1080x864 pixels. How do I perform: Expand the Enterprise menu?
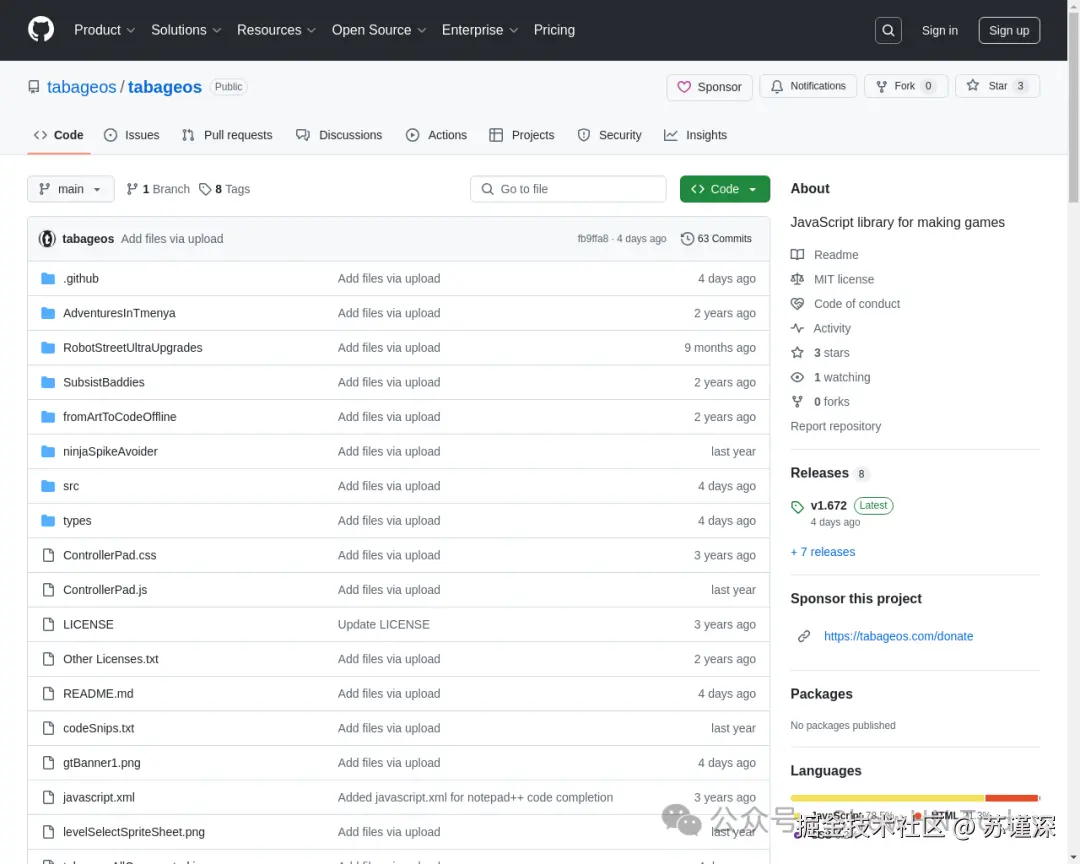point(479,30)
